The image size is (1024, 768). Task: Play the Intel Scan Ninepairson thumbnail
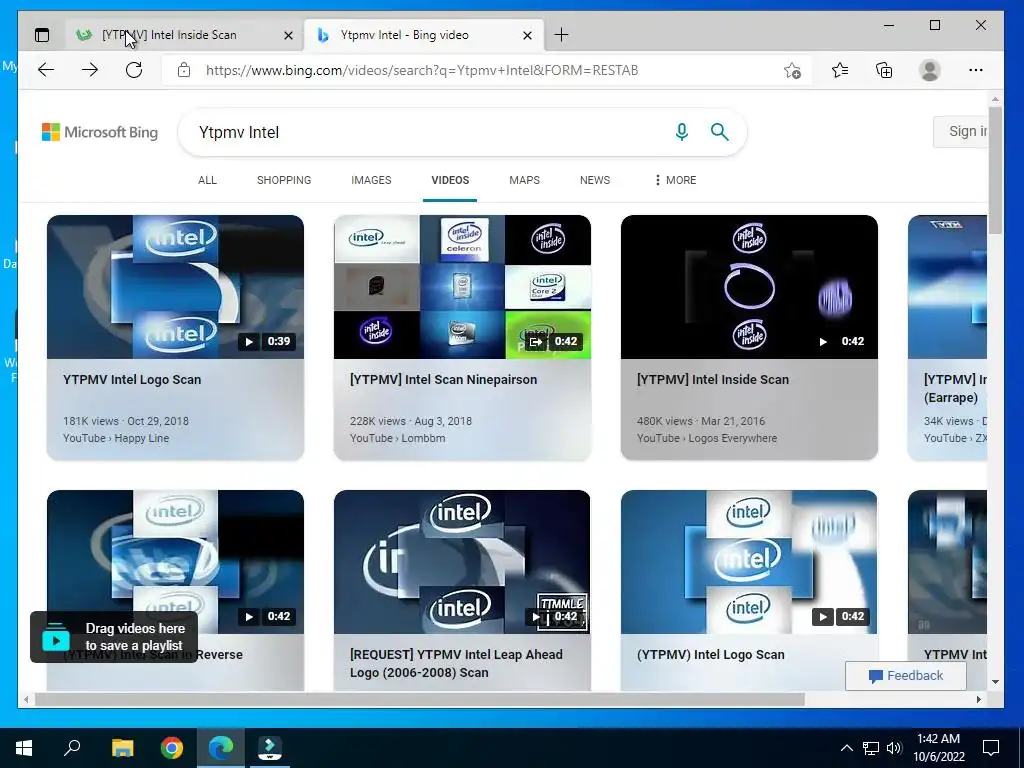[x=462, y=287]
